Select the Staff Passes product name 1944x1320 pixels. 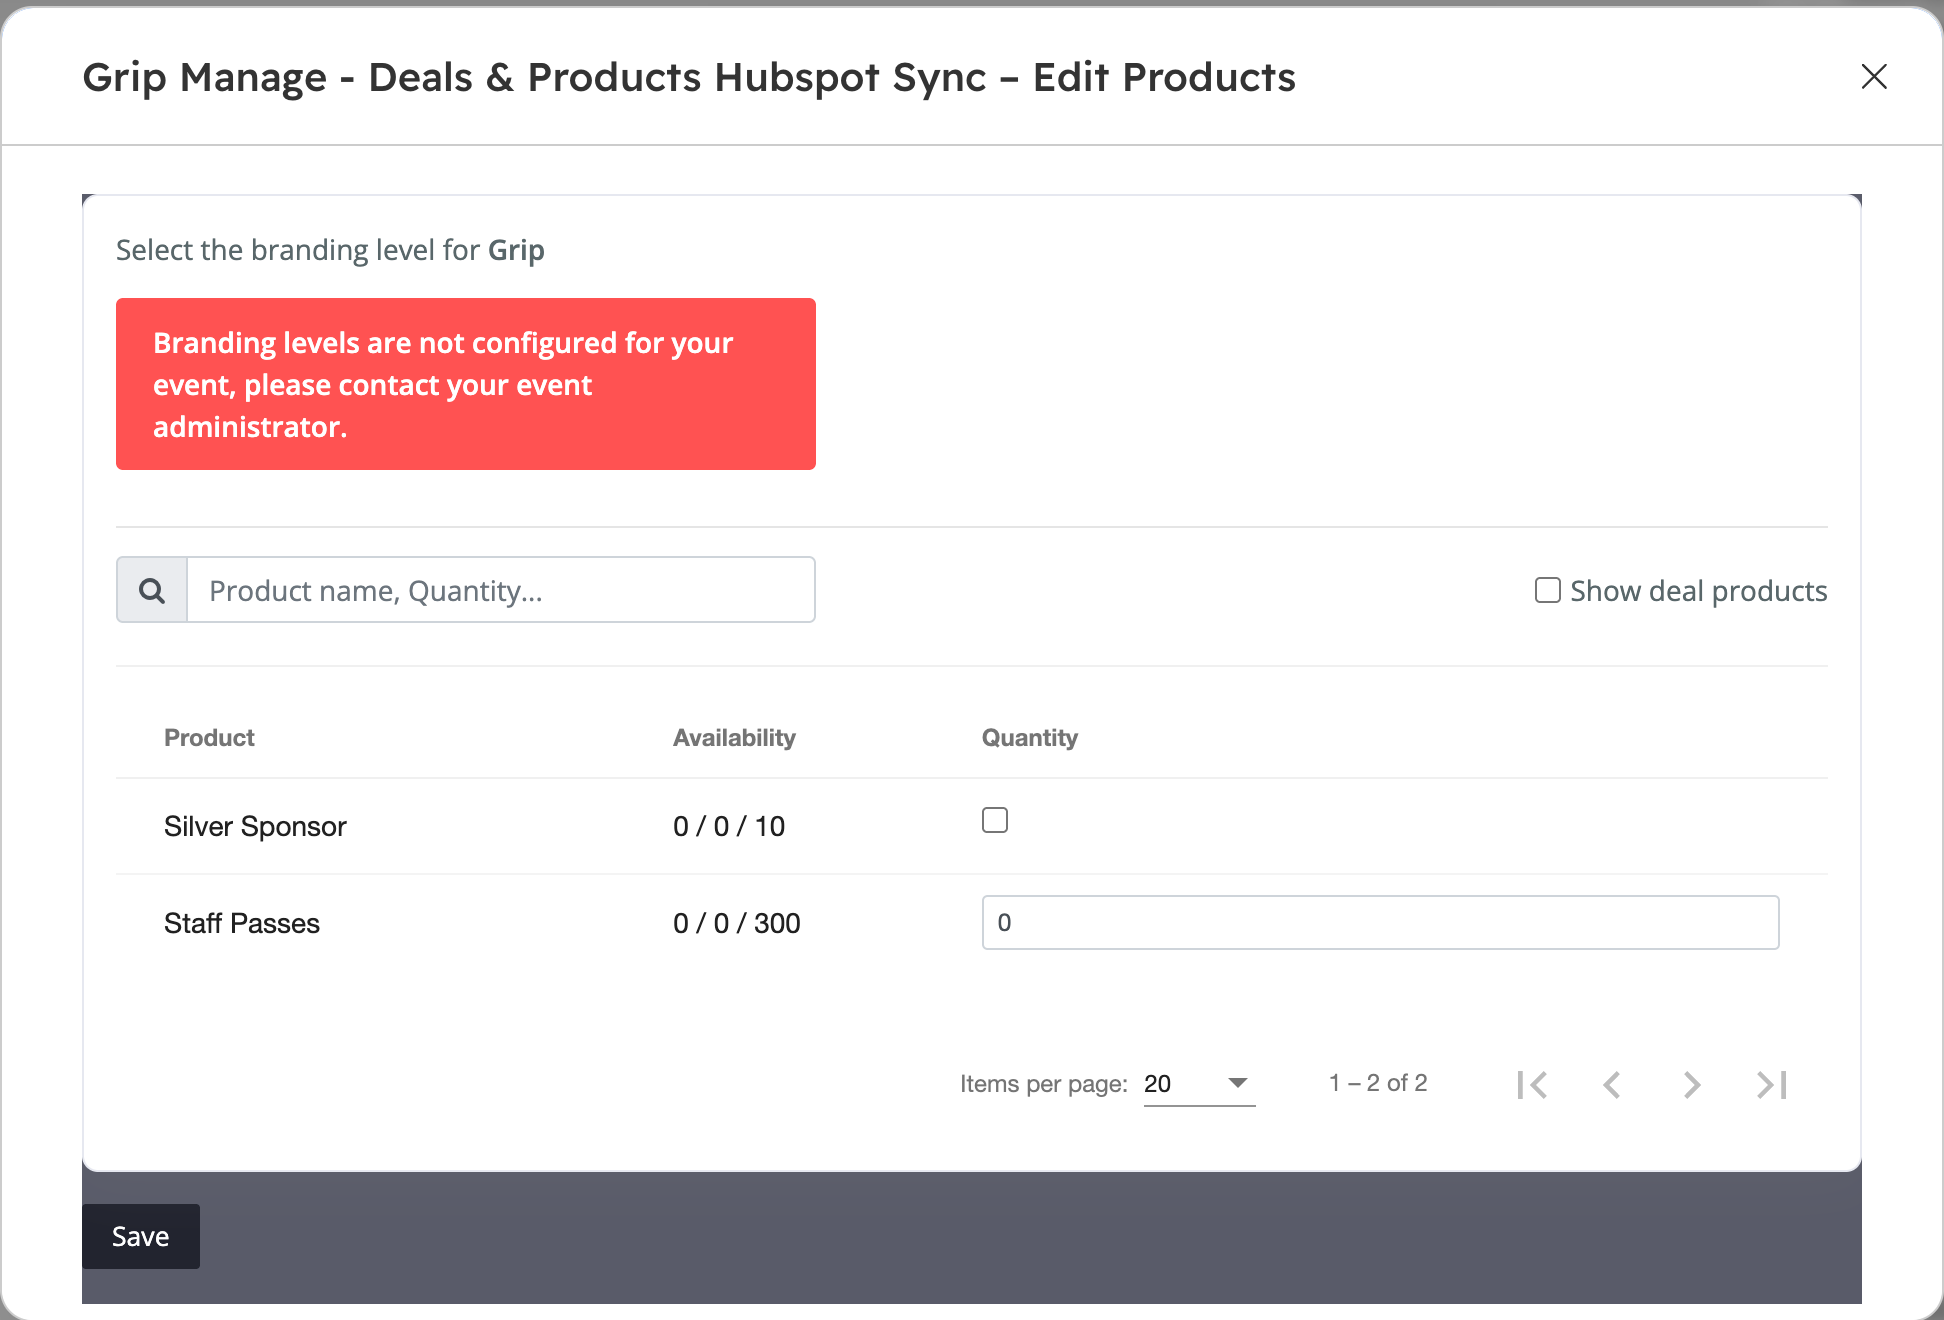click(242, 923)
